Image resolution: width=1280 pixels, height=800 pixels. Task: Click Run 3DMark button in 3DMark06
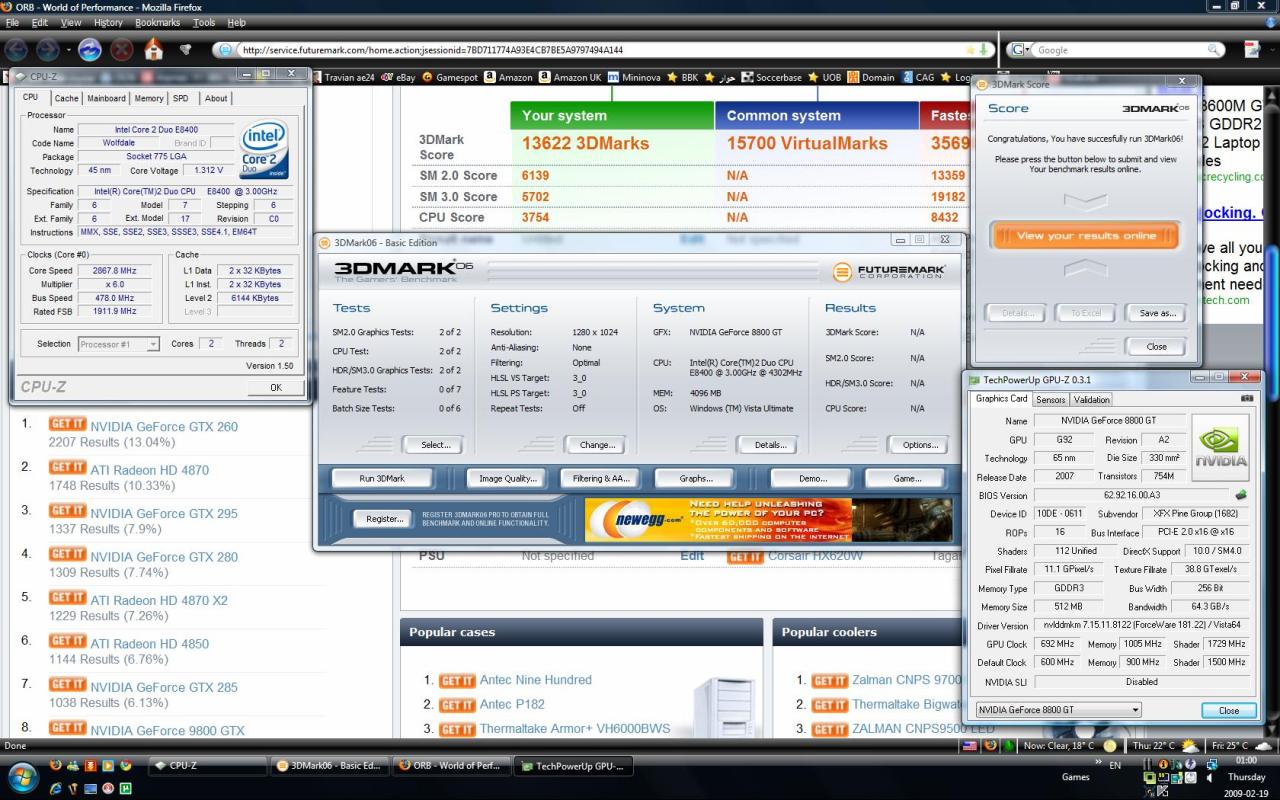tap(382, 478)
